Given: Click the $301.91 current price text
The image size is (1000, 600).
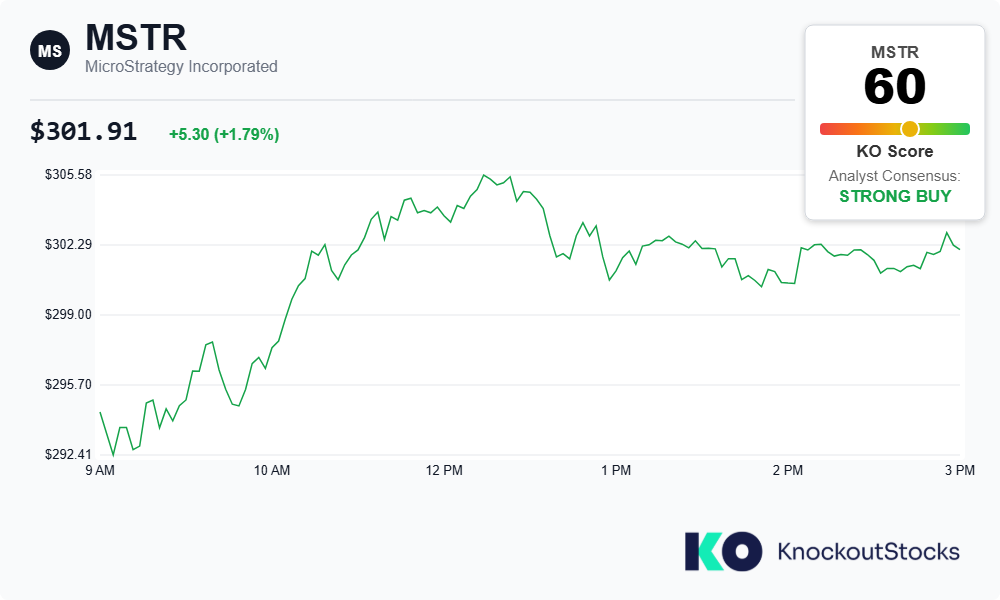Looking at the screenshot, I should point(83,130).
